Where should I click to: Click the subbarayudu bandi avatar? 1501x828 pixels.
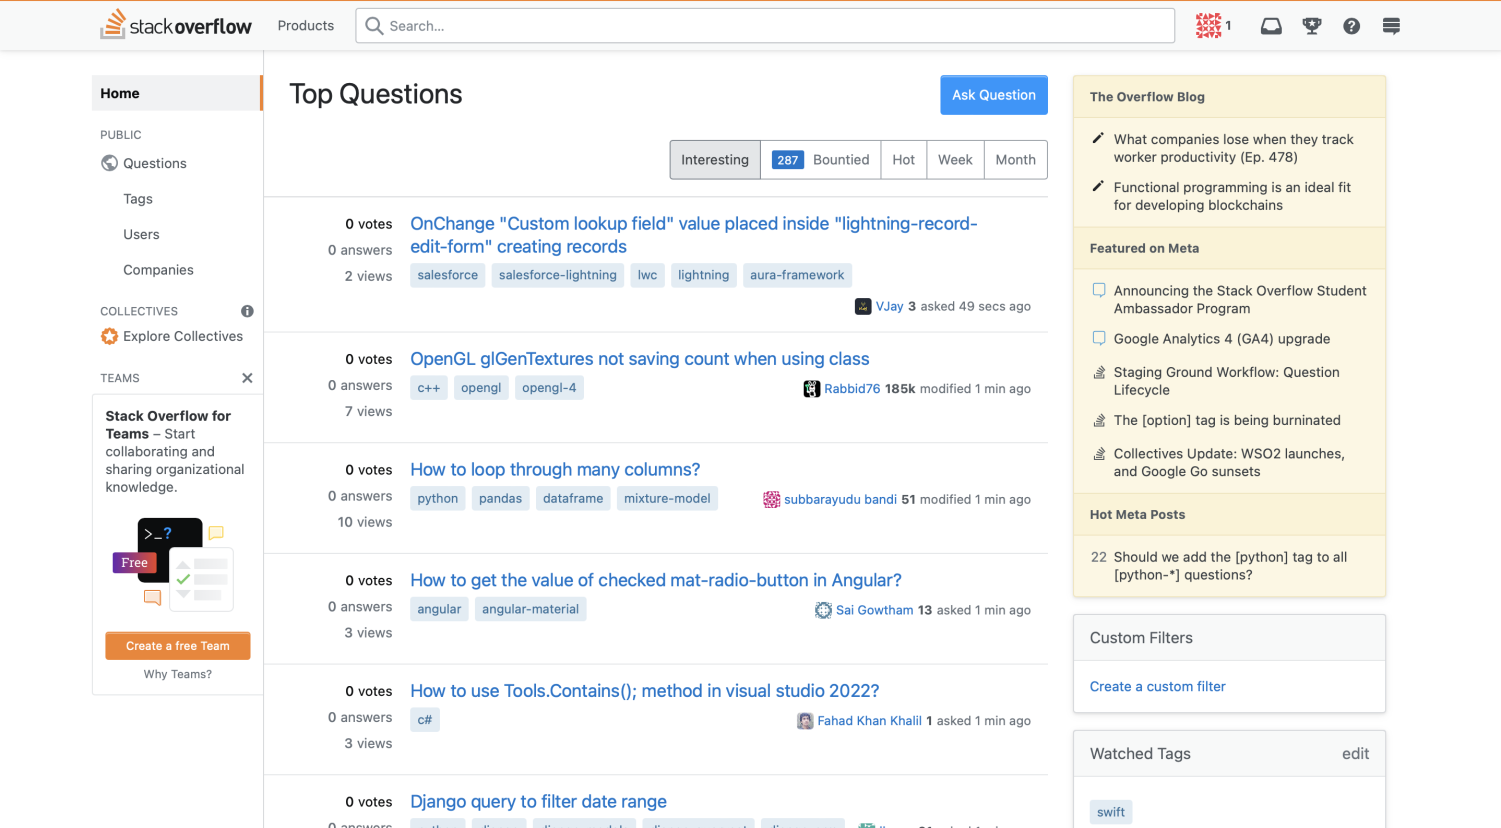click(x=772, y=499)
